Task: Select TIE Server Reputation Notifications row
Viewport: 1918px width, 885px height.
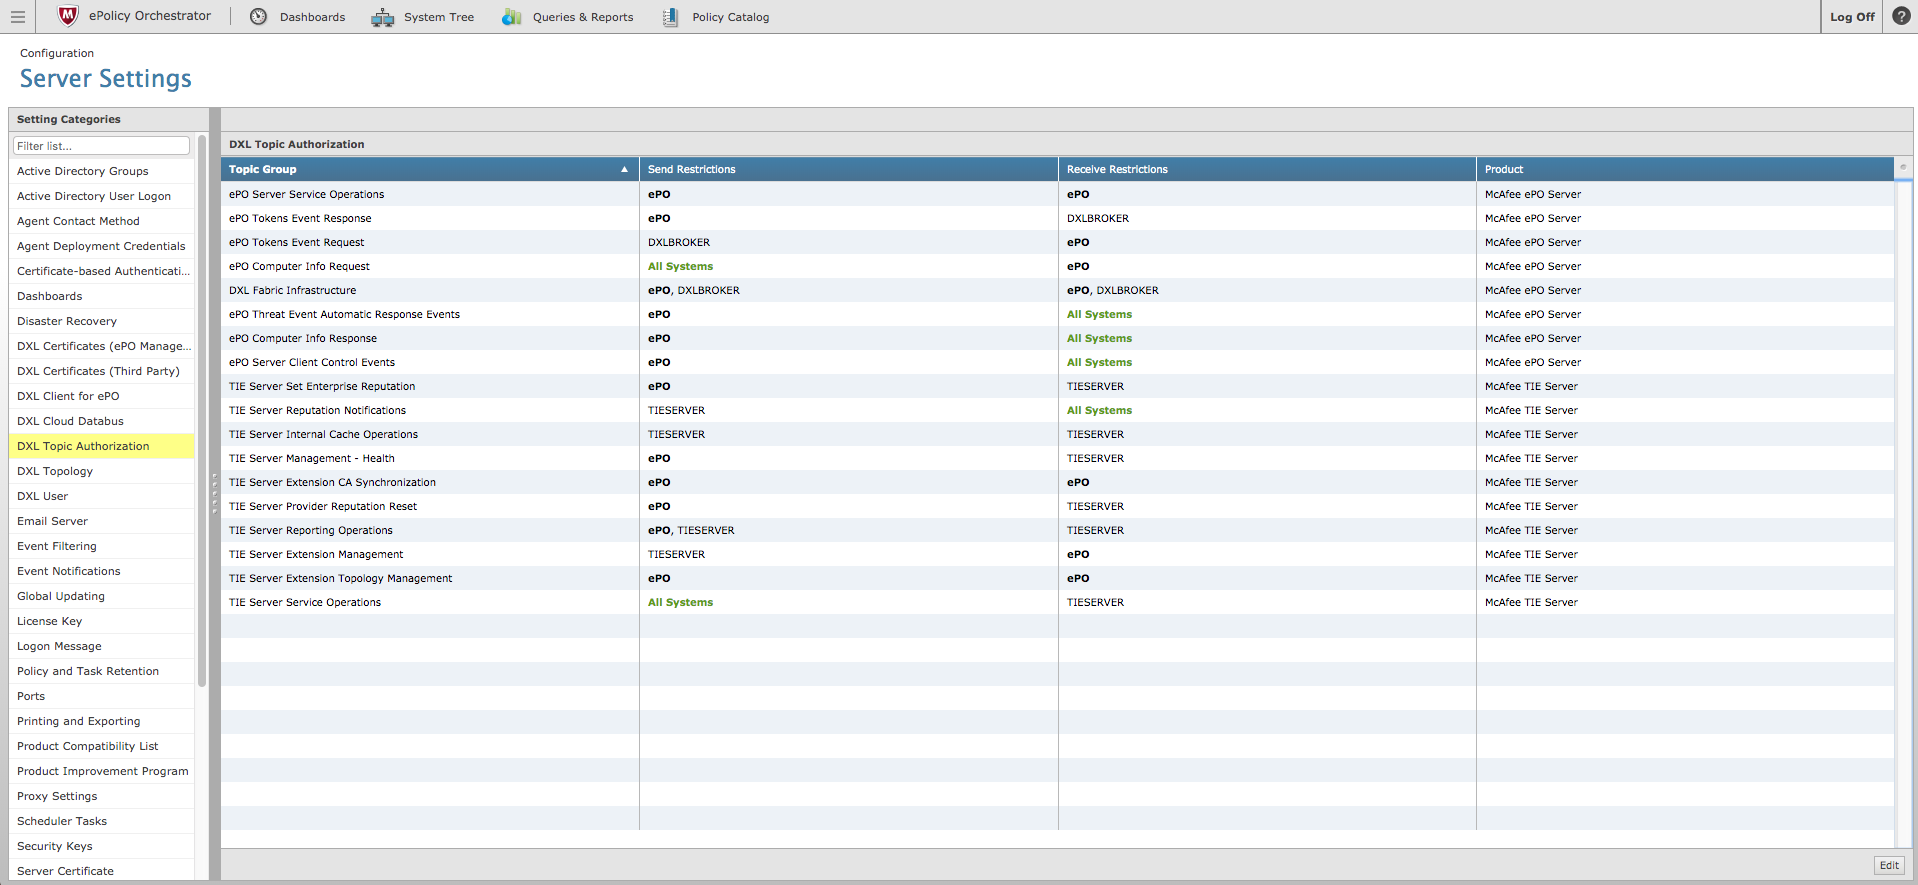Action: pyautogui.click(x=1057, y=410)
